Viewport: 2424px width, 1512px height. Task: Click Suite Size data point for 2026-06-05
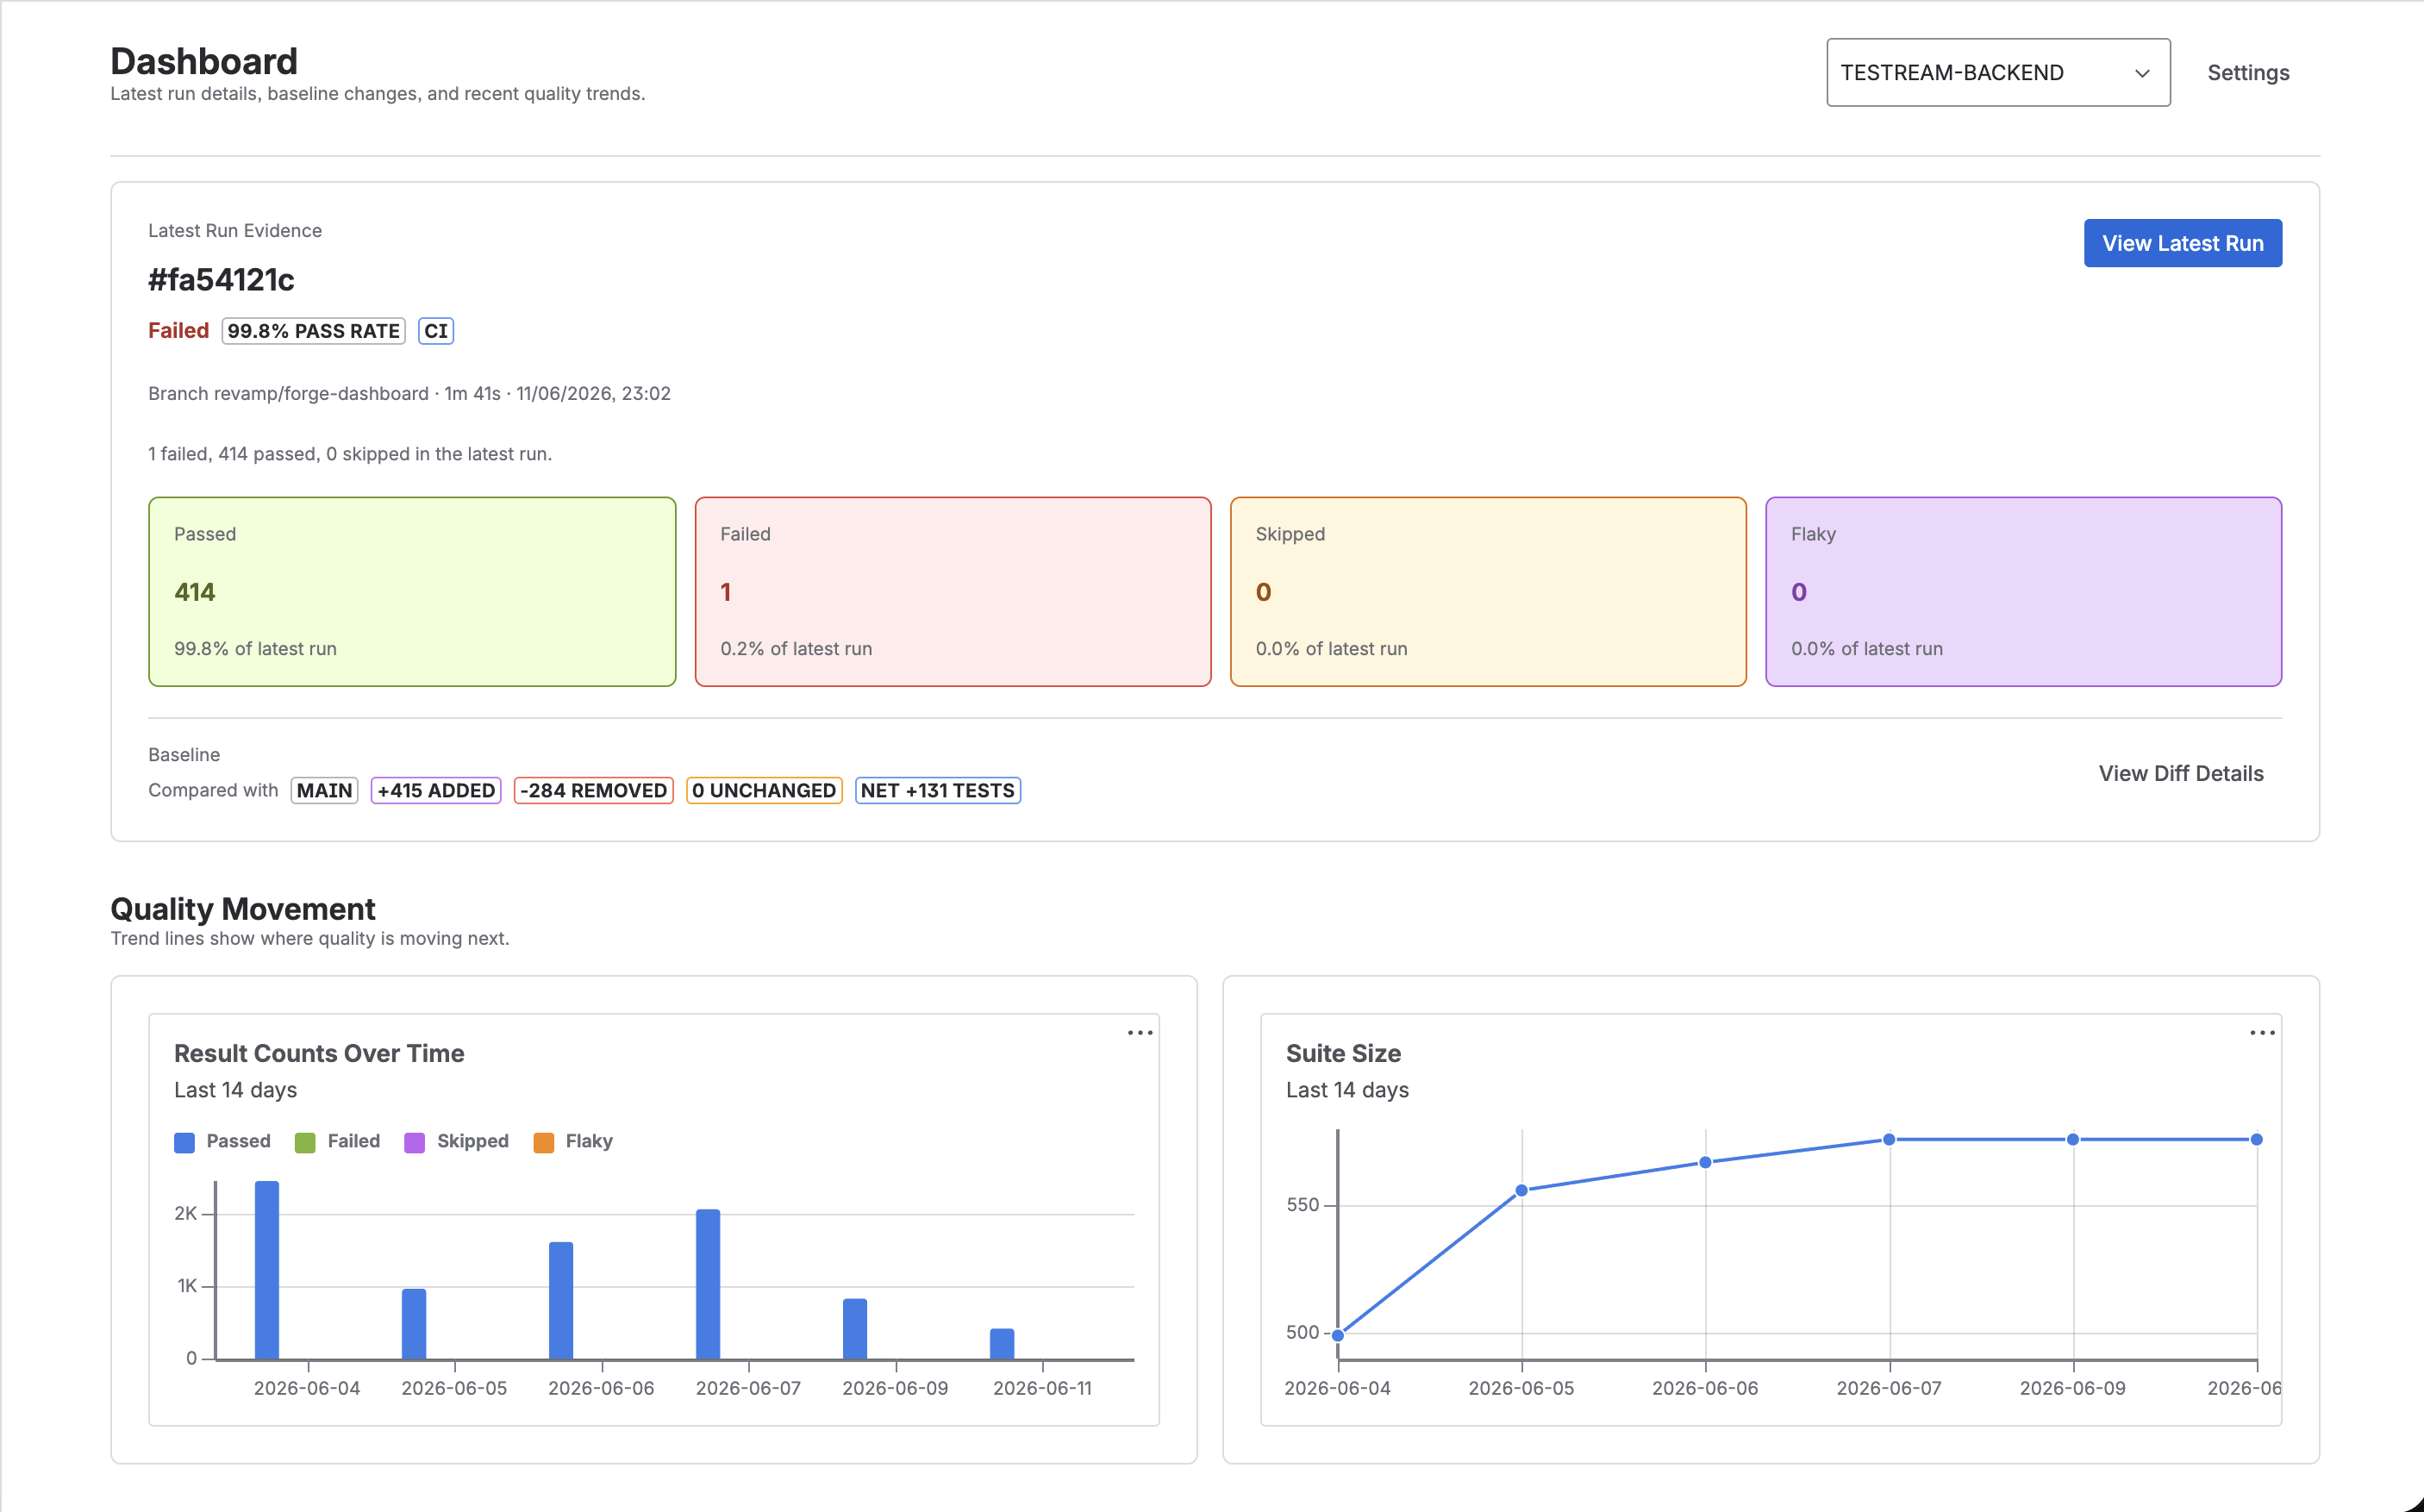(x=1522, y=1190)
